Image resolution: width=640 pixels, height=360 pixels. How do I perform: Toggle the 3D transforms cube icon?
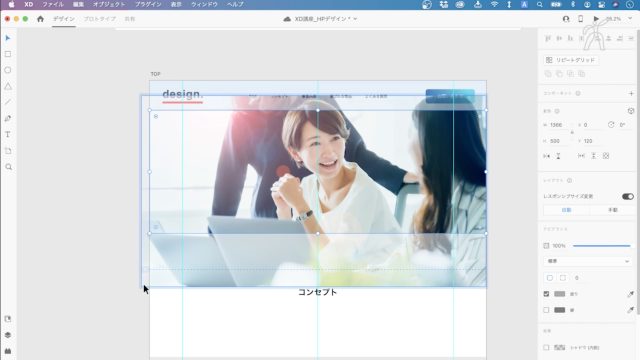[631, 111]
